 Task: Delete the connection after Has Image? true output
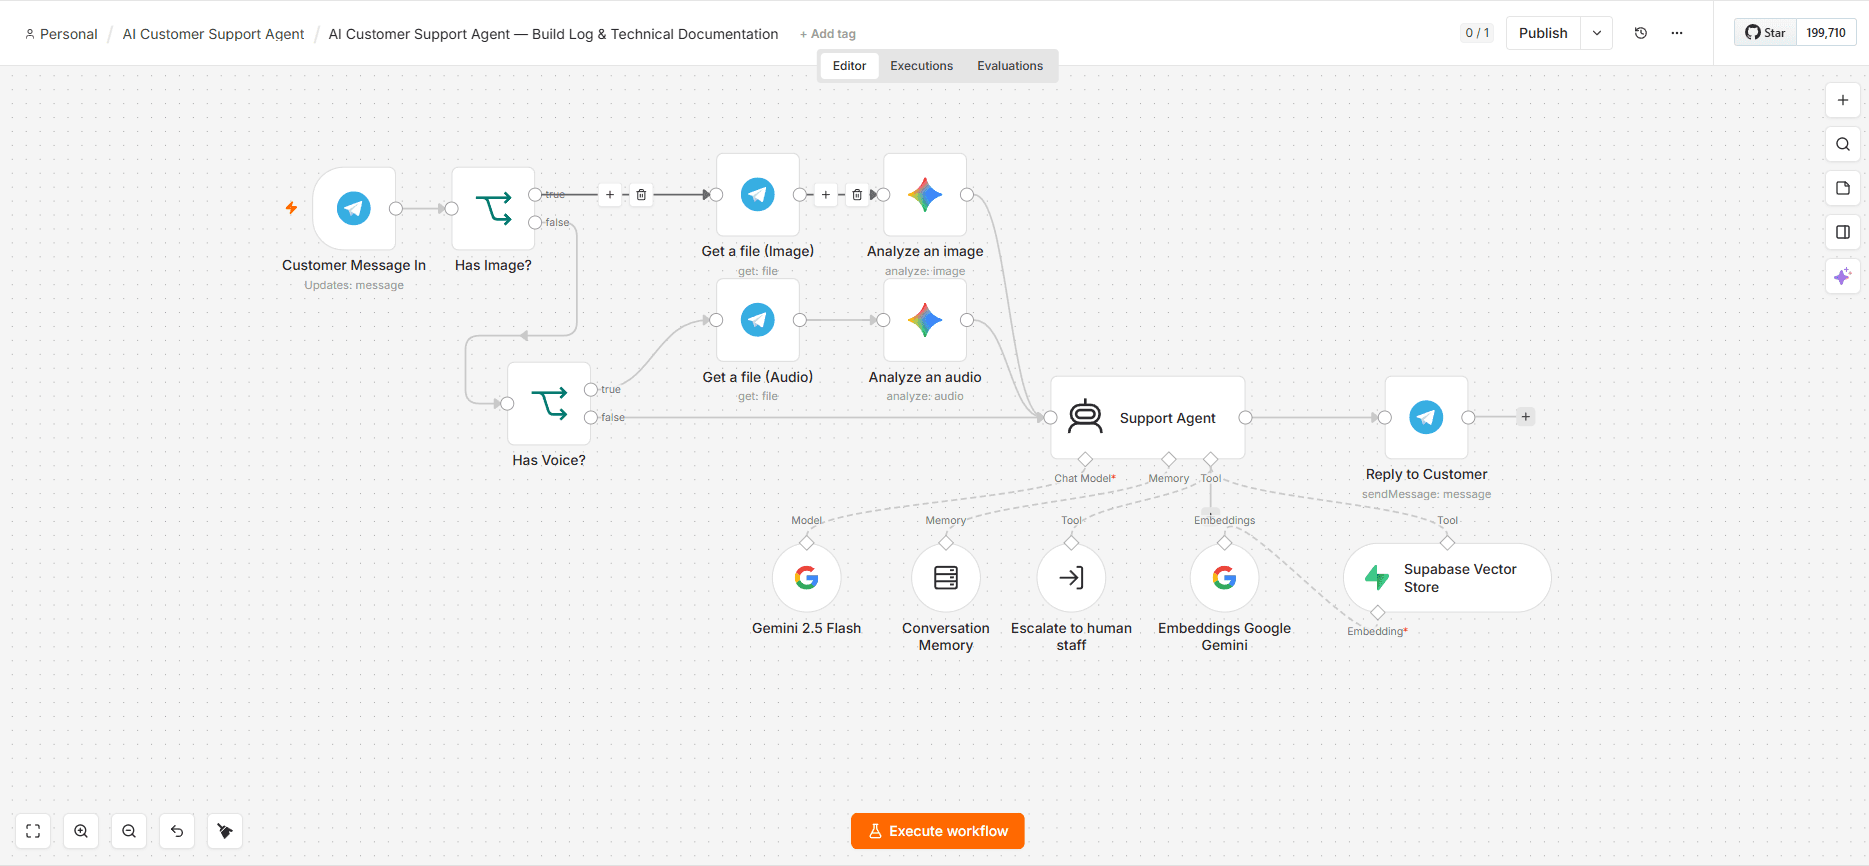(642, 195)
